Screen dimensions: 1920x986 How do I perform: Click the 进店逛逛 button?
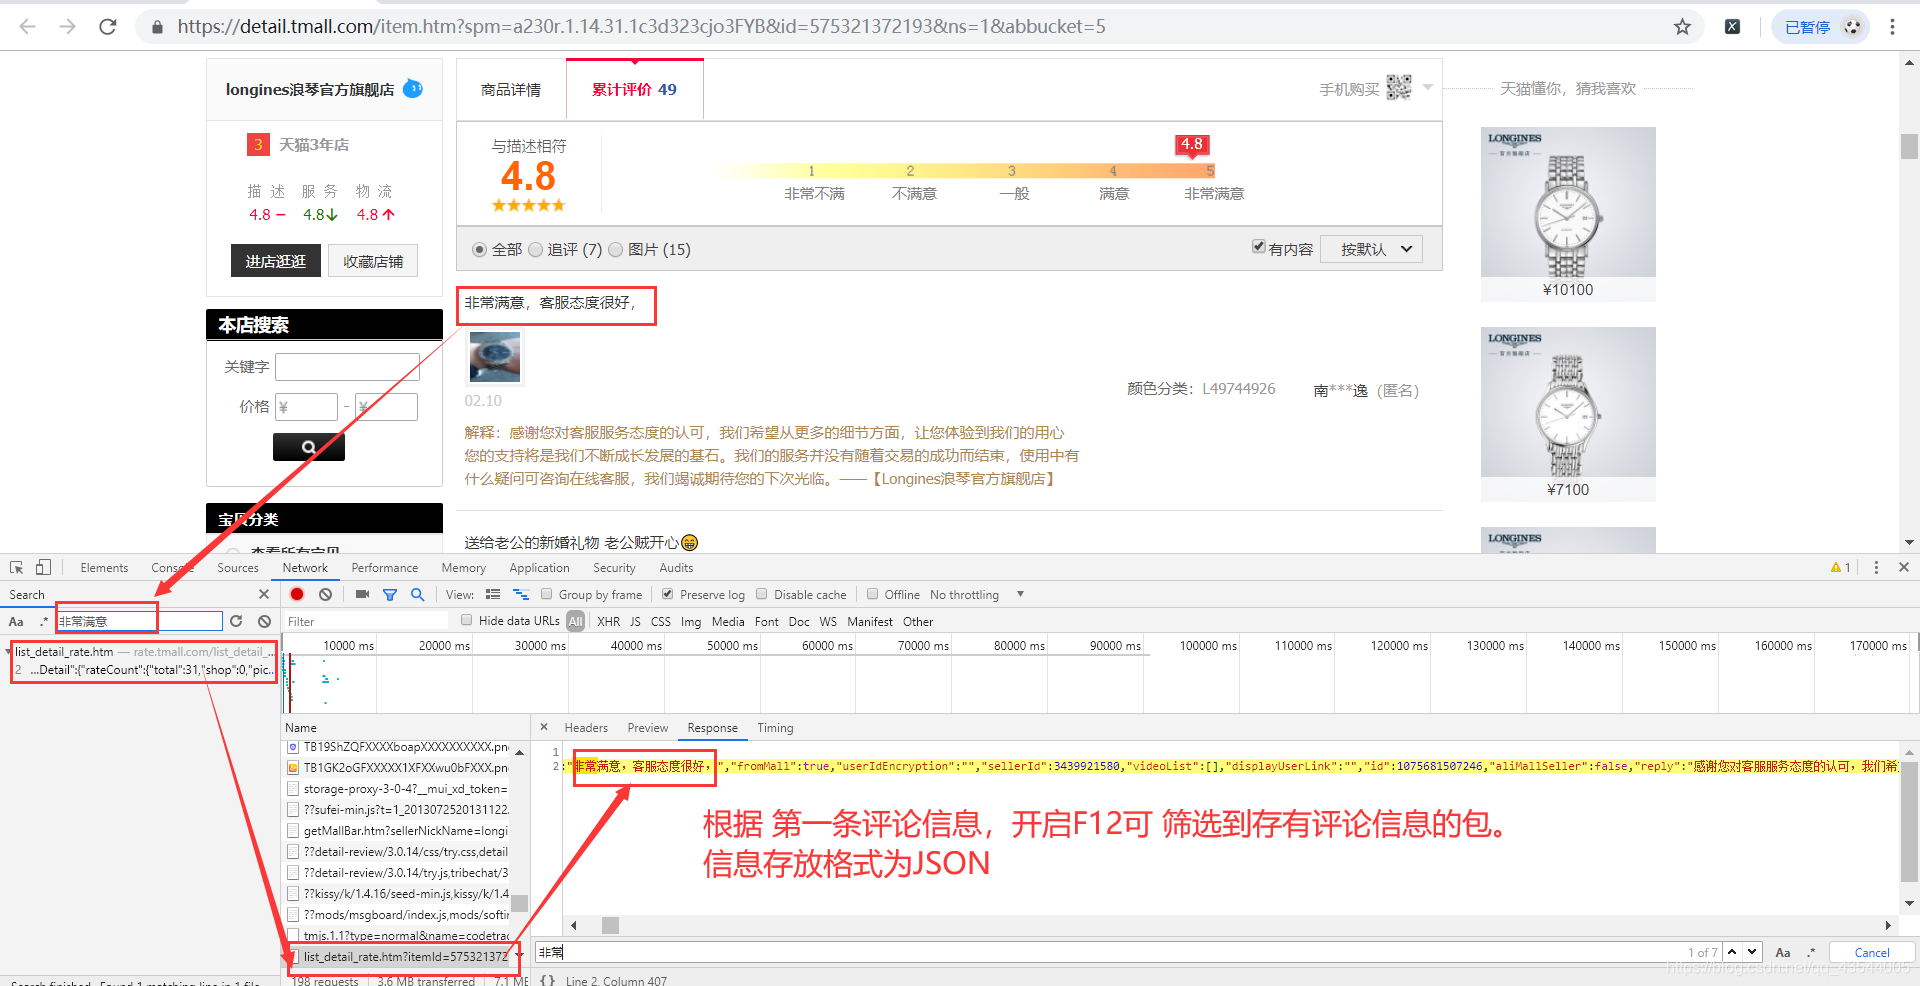[276, 261]
